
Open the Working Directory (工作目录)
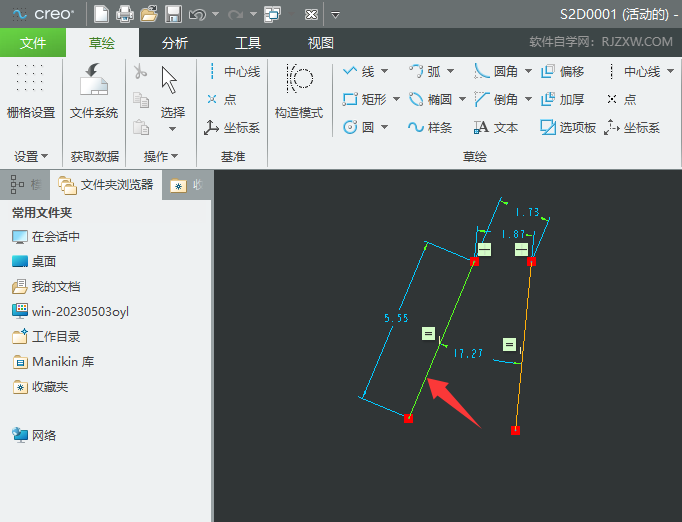[x=46, y=337]
